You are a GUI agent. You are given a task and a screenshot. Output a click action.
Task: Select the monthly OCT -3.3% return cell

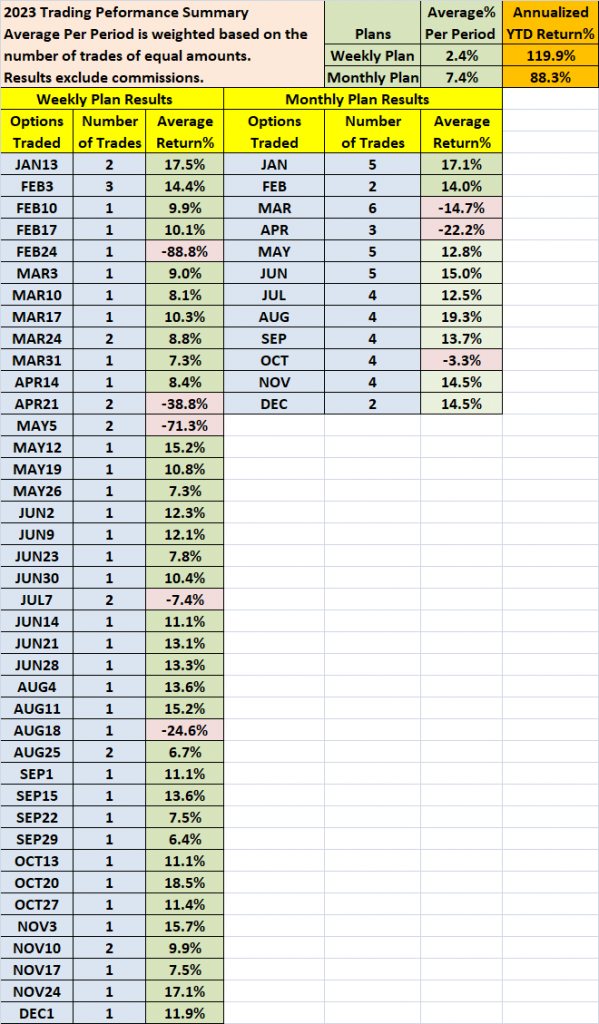[x=461, y=360]
